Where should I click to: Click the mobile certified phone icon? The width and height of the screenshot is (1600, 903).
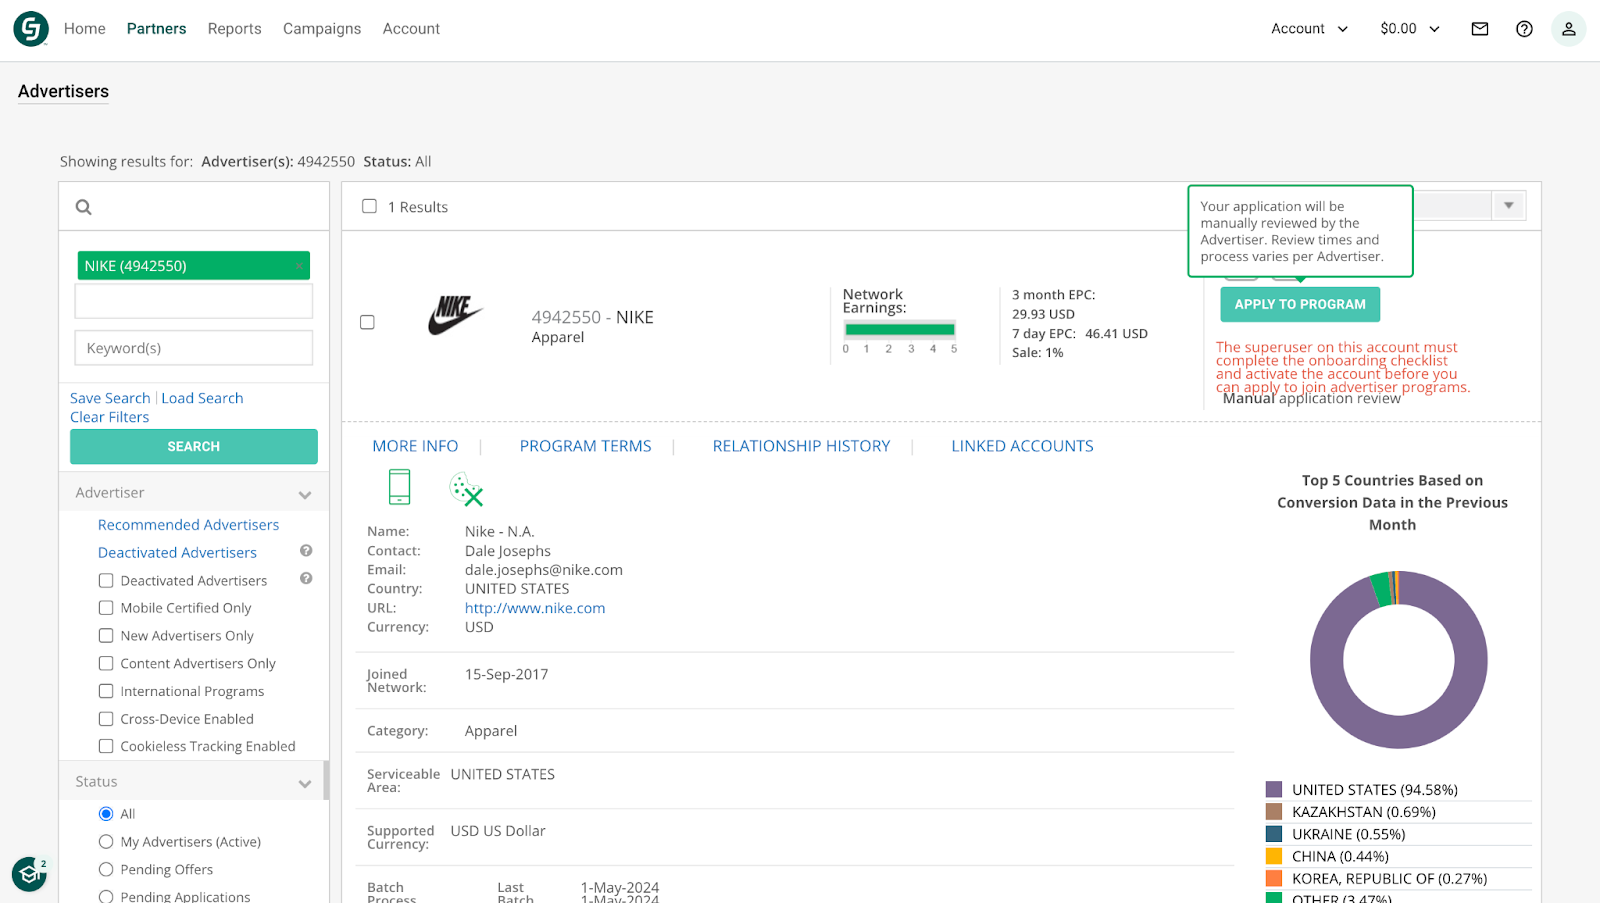click(x=400, y=487)
